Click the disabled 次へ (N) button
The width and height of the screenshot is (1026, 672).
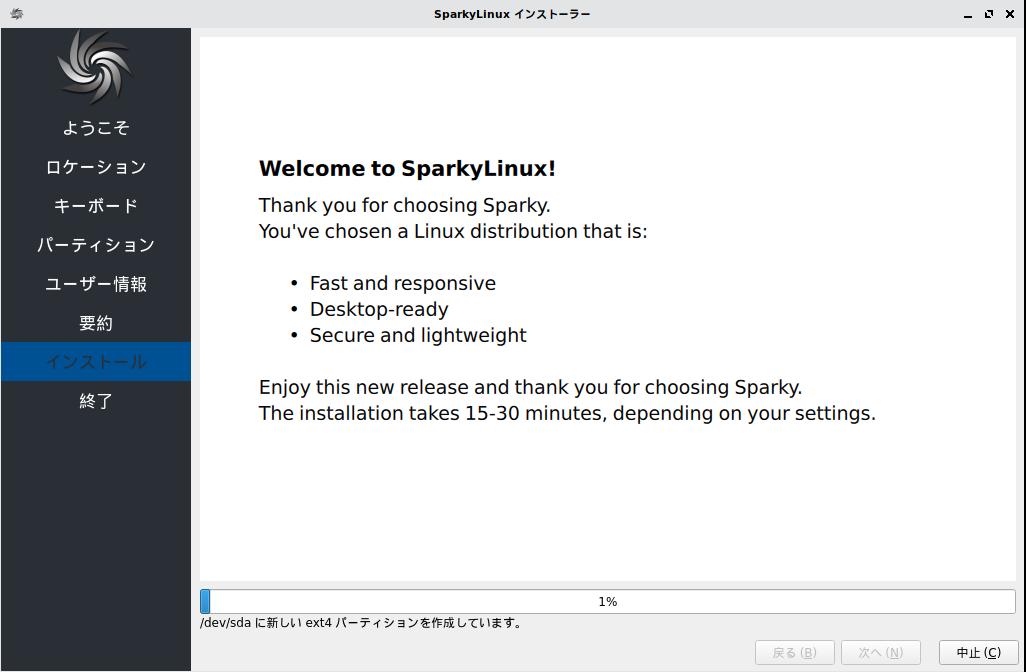point(880,652)
